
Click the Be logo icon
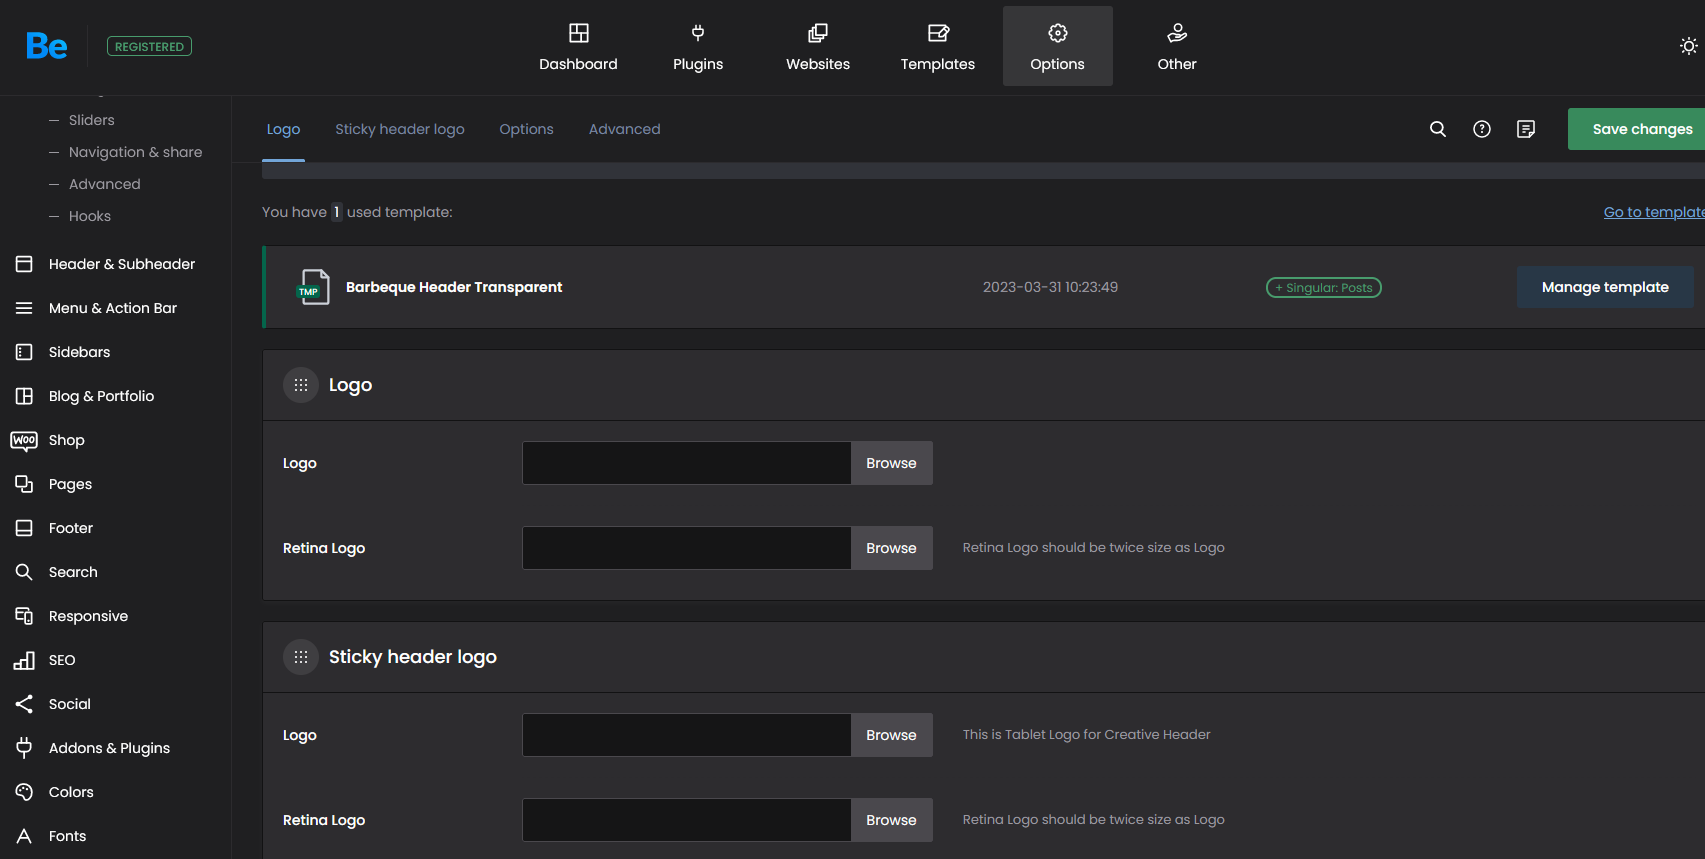coord(46,46)
